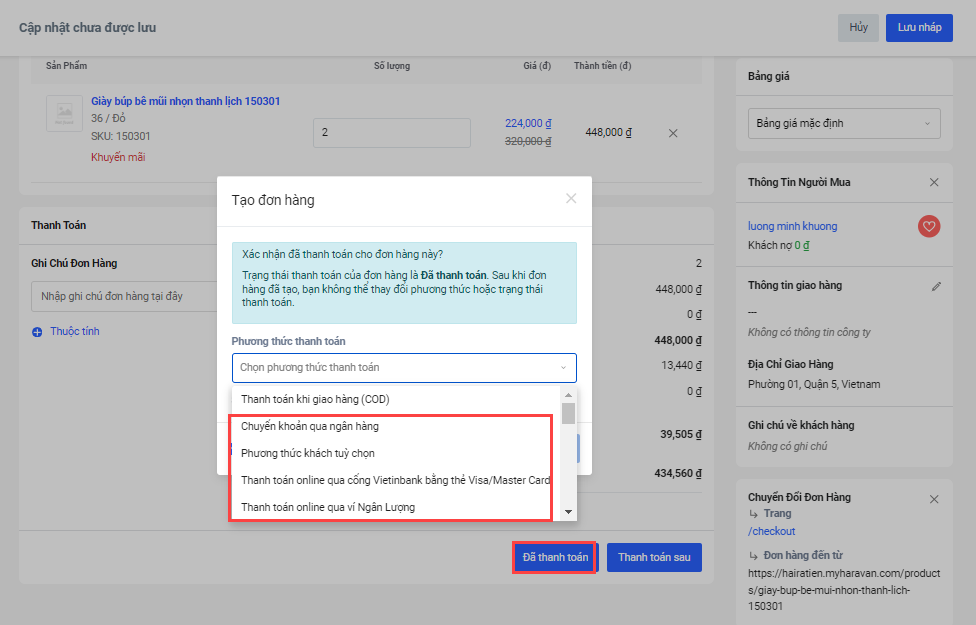Click the product image thumbnail
This screenshot has width=976, height=625.
(65, 113)
